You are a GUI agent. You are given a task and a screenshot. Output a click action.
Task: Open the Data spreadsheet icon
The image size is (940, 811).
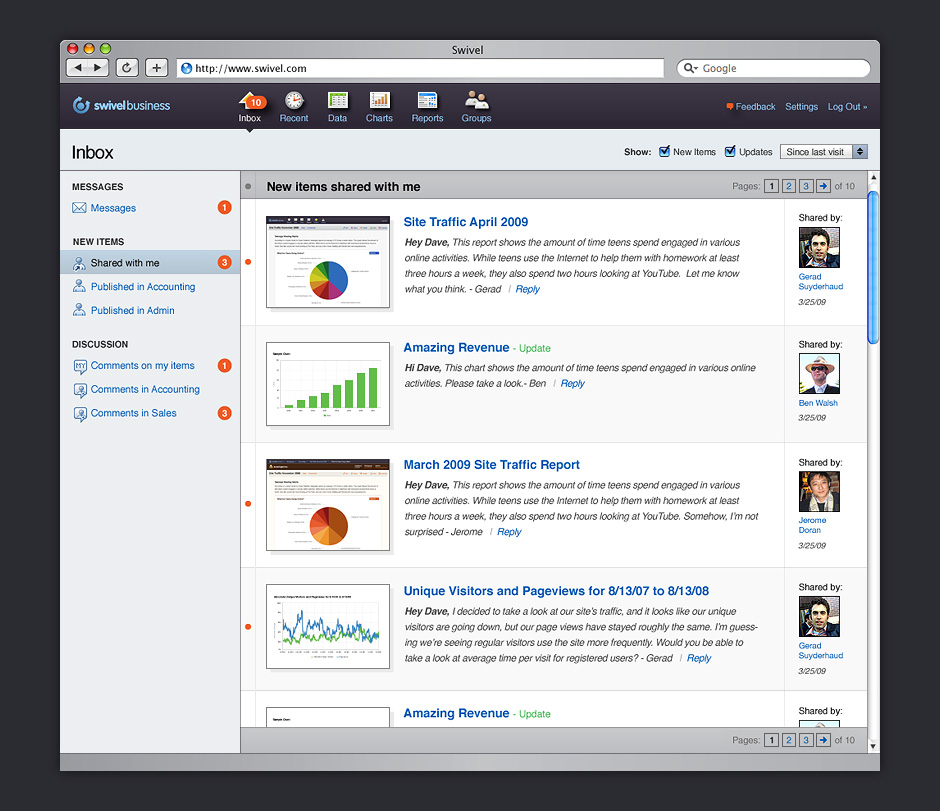[337, 101]
